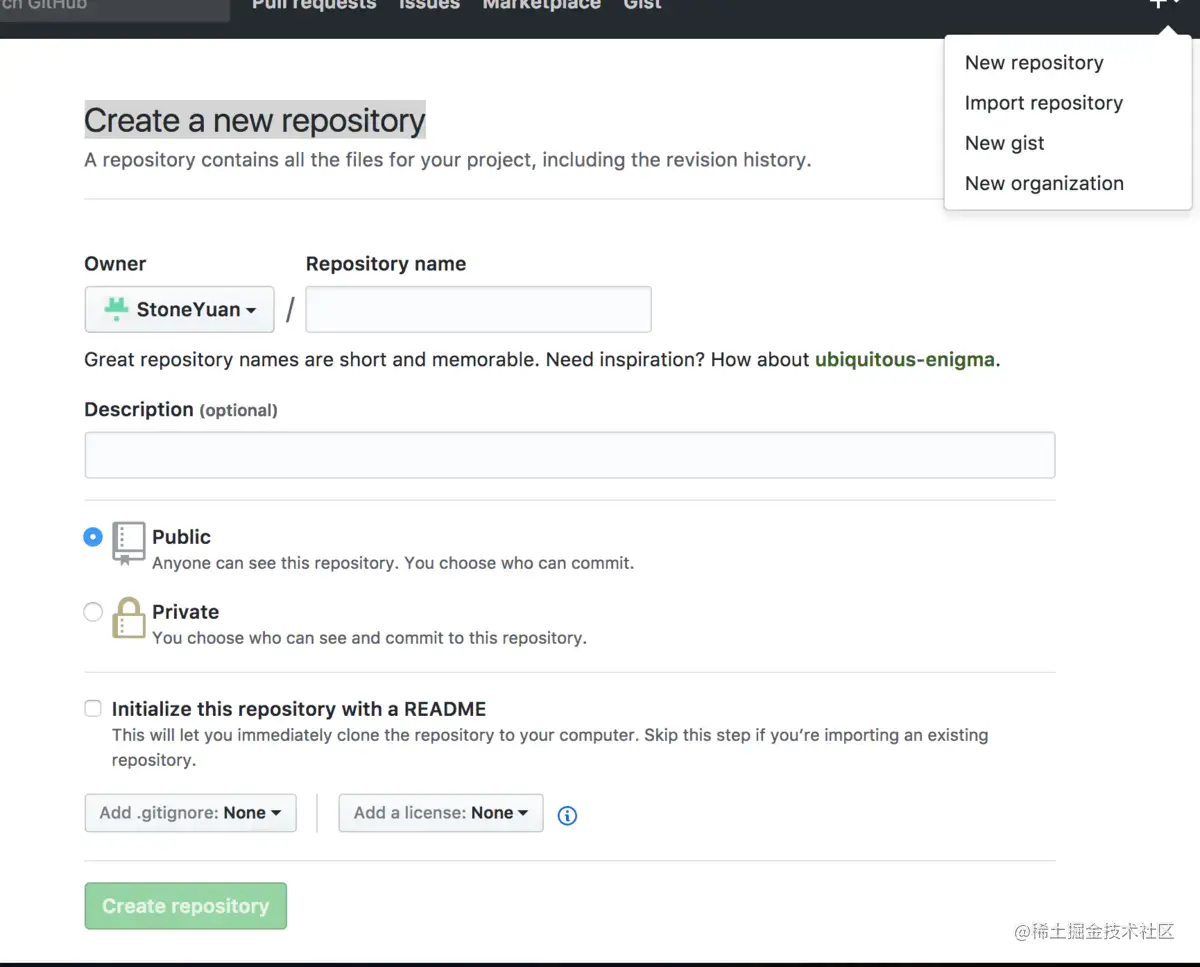Focus the Description input field
Viewport: 1200px width, 967px height.
click(569, 455)
